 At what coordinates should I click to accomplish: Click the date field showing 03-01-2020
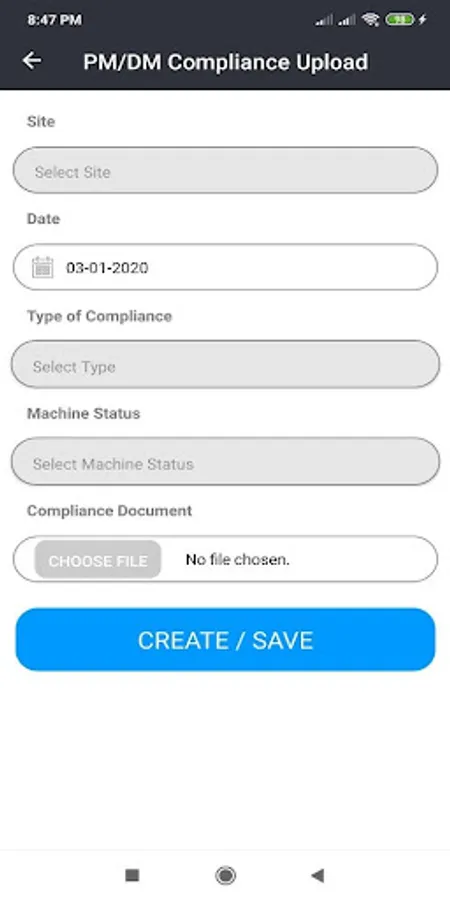pos(225,267)
